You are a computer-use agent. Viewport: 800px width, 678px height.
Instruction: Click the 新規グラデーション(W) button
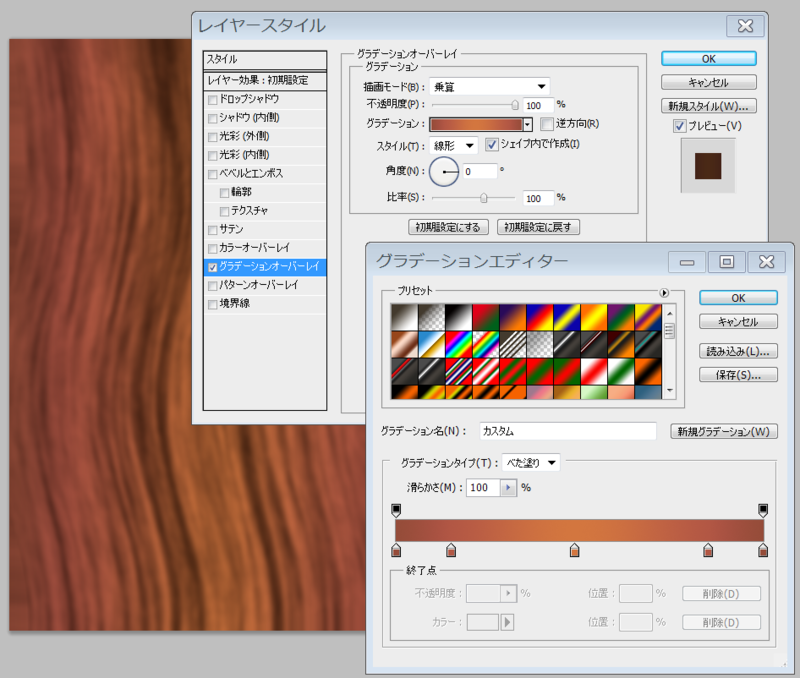click(723, 430)
